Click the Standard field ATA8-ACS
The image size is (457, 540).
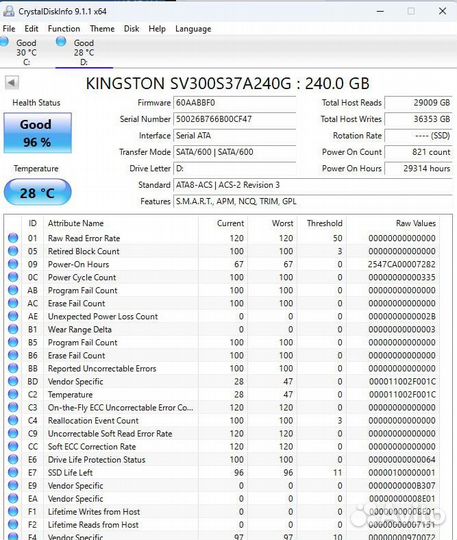coord(313,185)
